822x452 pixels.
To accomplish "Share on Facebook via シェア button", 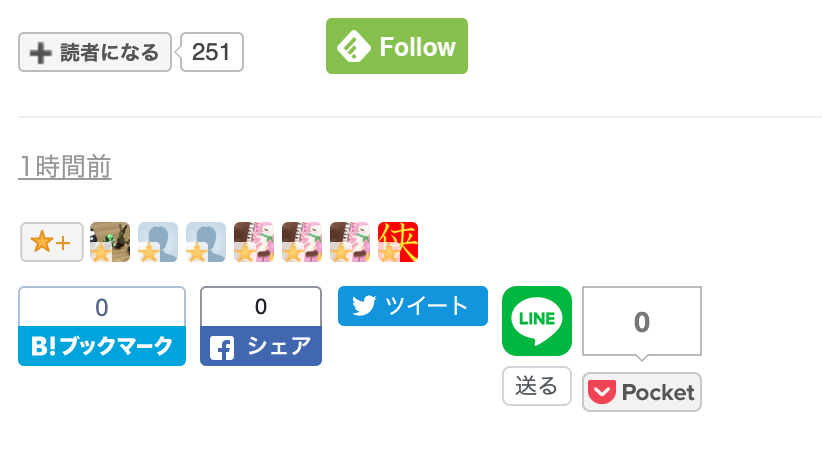I will [x=261, y=346].
